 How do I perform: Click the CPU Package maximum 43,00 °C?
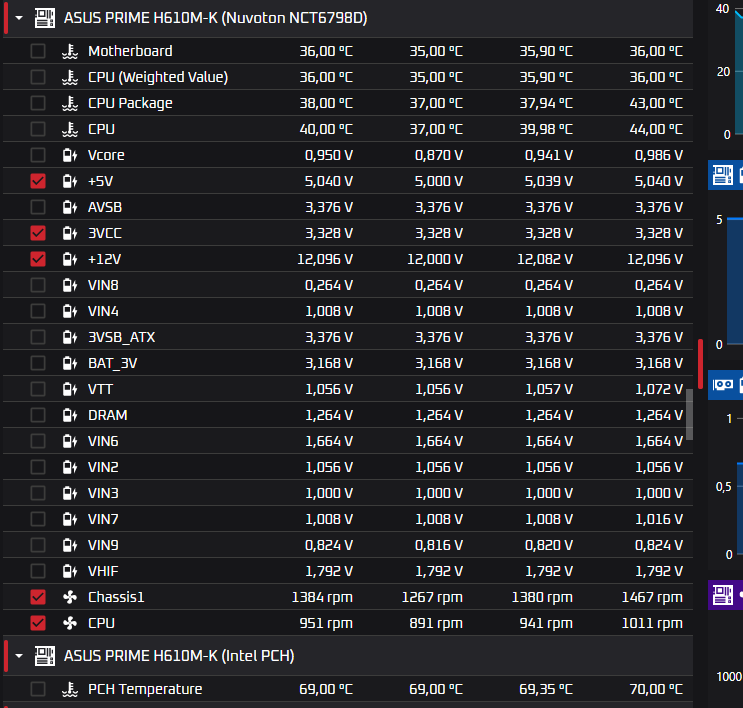(x=656, y=103)
